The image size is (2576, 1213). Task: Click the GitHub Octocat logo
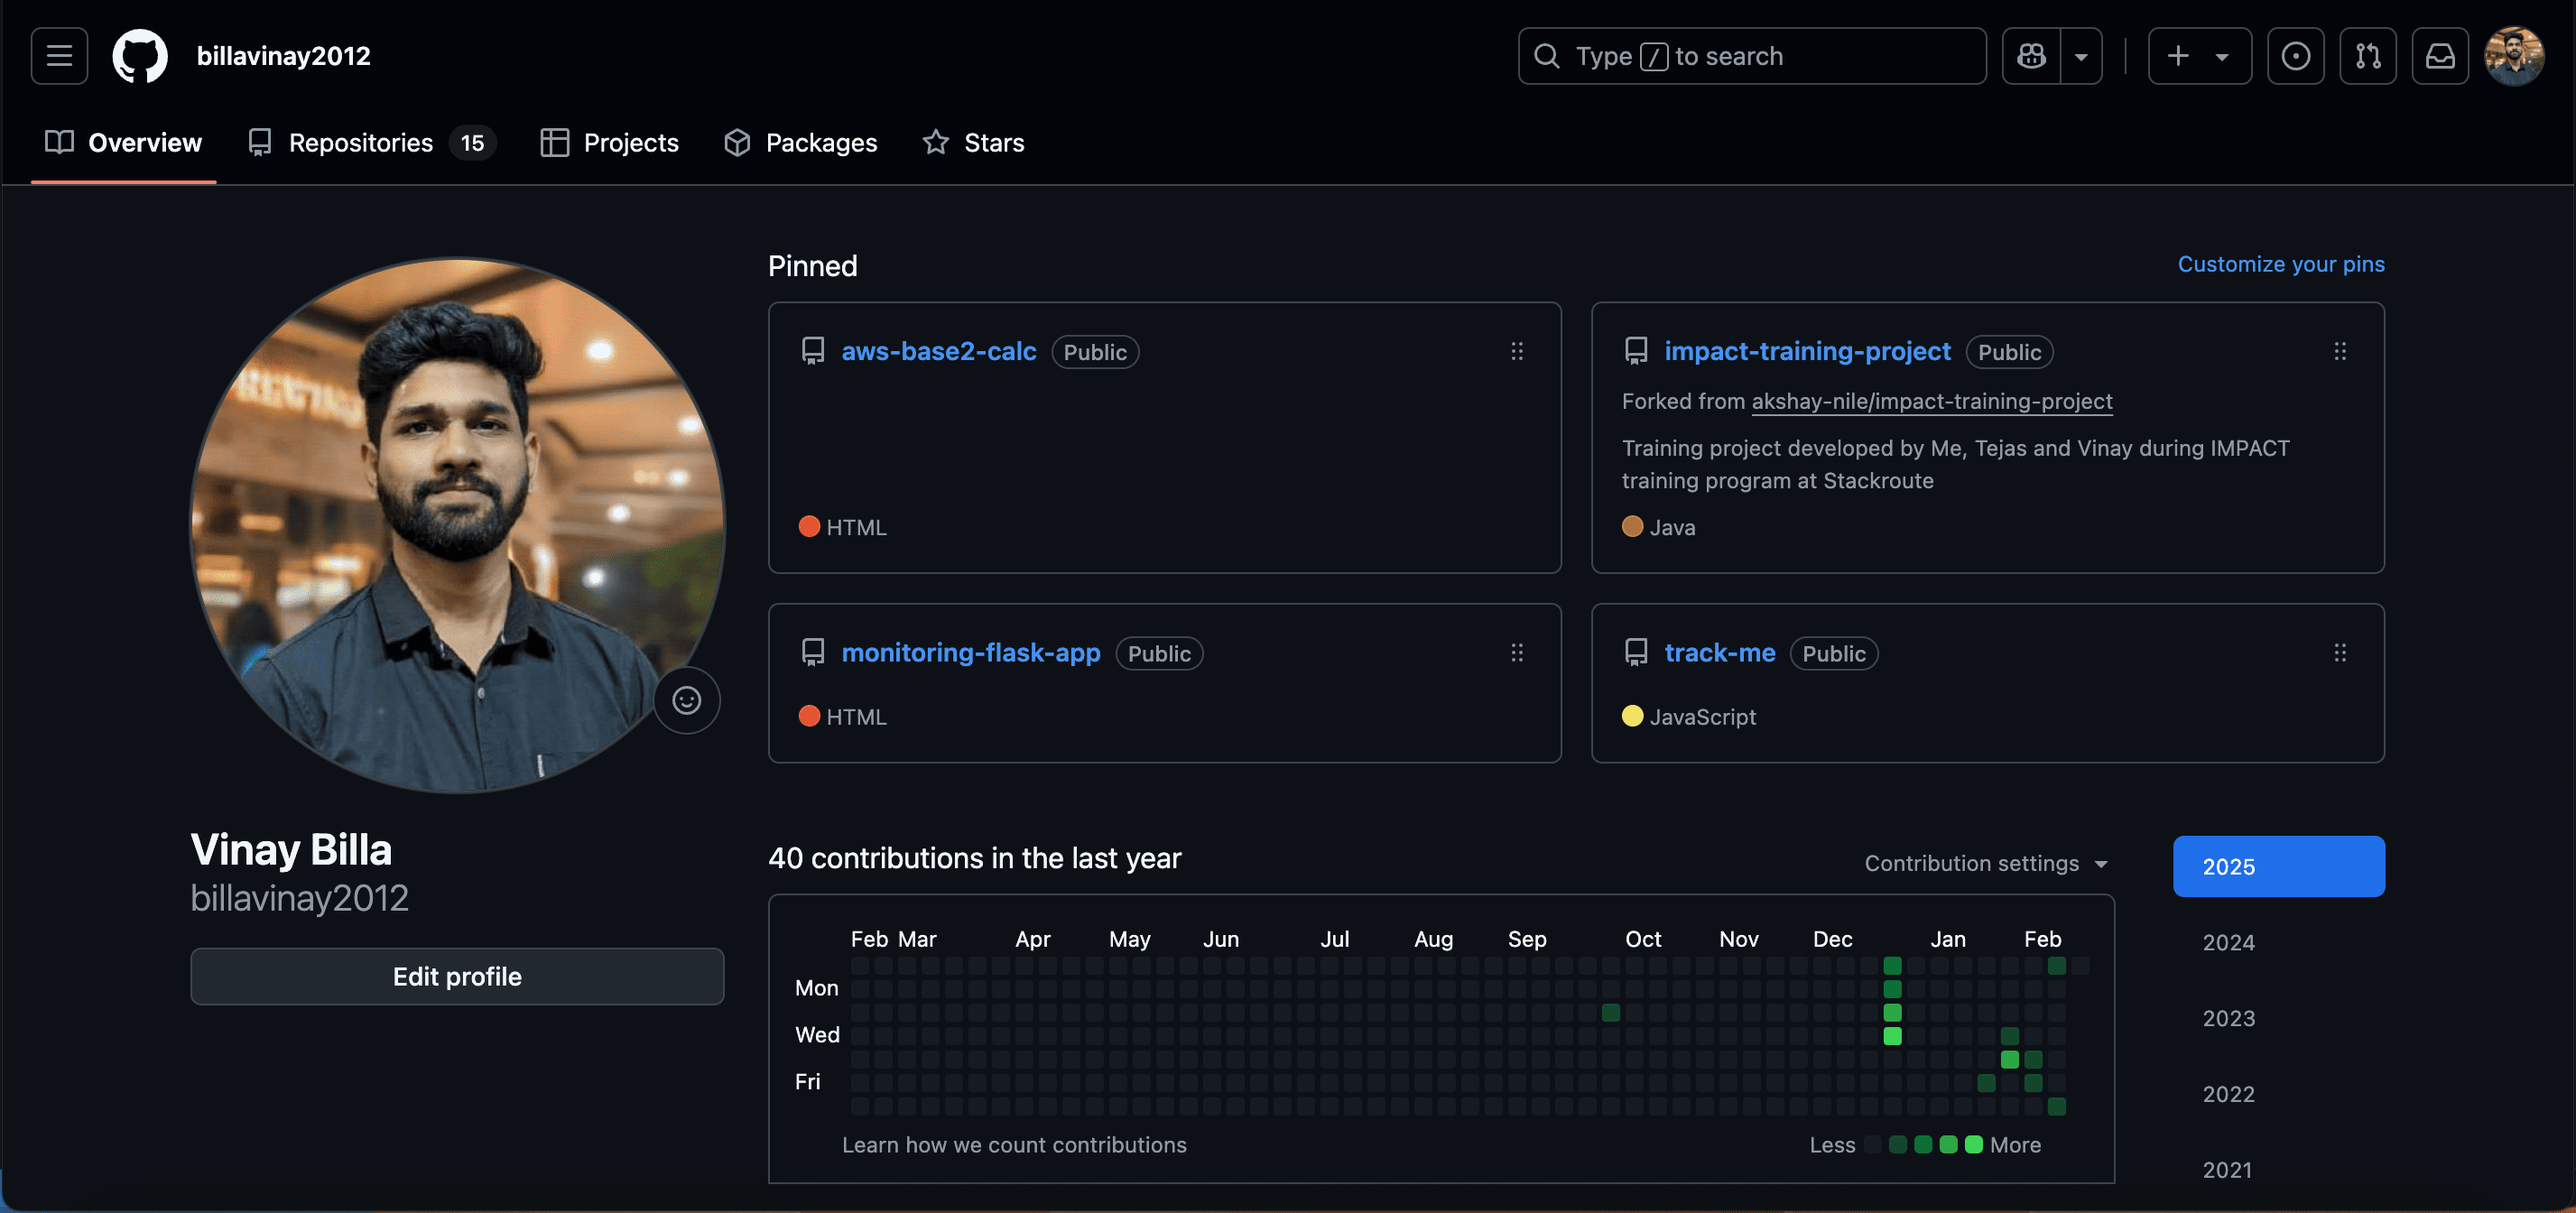[140, 56]
